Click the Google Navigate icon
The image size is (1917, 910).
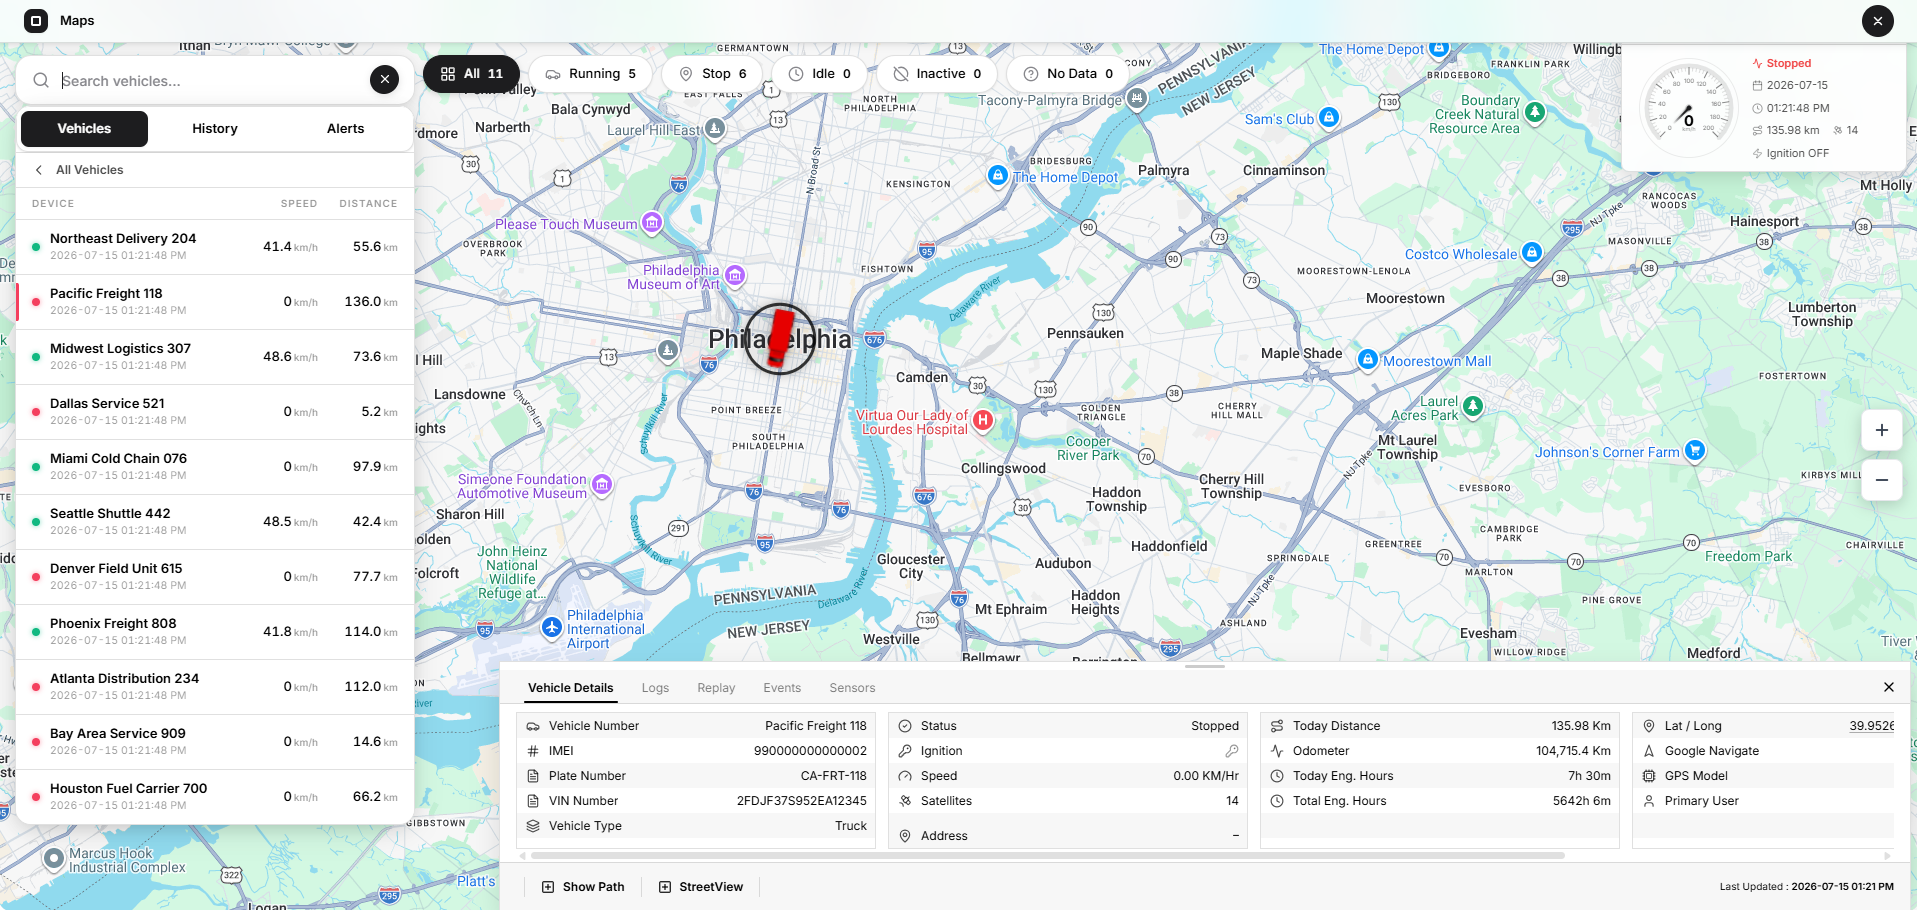click(1649, 751)
